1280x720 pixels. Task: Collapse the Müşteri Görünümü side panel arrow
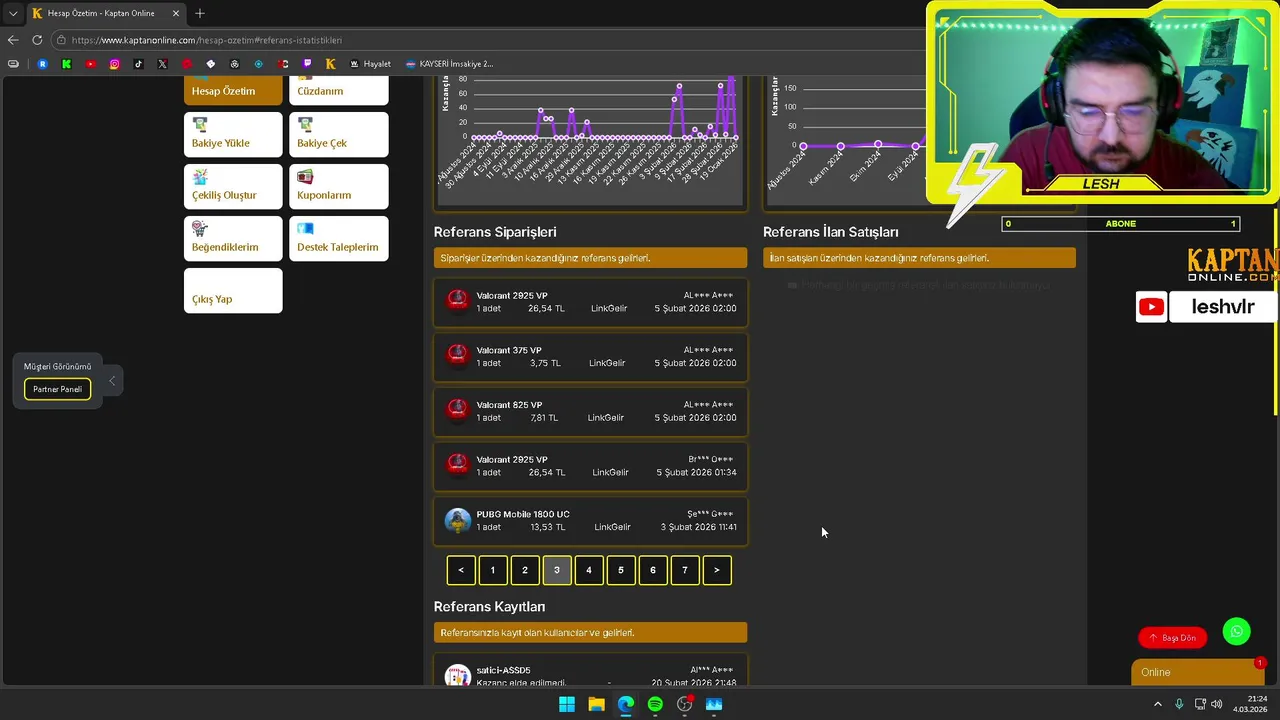(x=112, y=380)
